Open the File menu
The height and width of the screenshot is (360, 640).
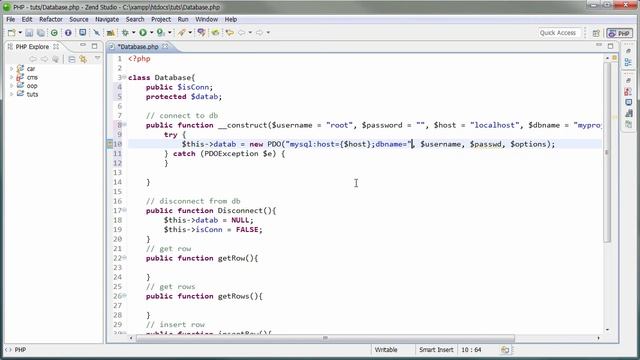tap(11, 19)
